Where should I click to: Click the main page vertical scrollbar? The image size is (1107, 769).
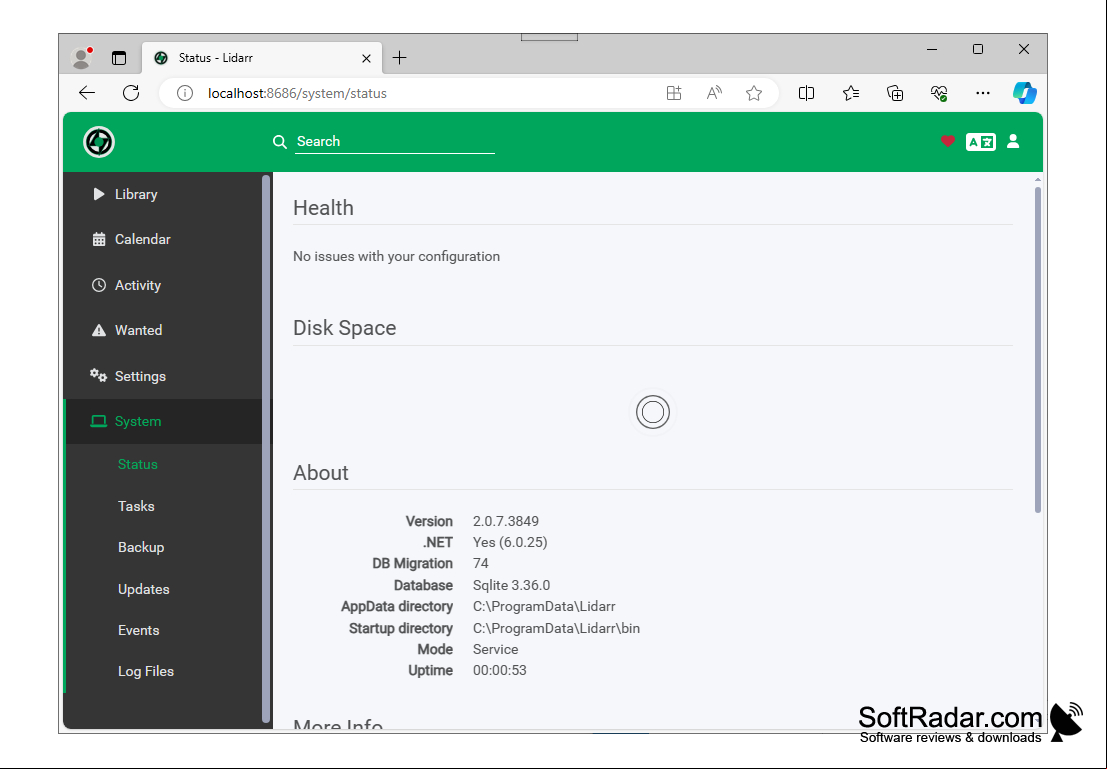1038,350
